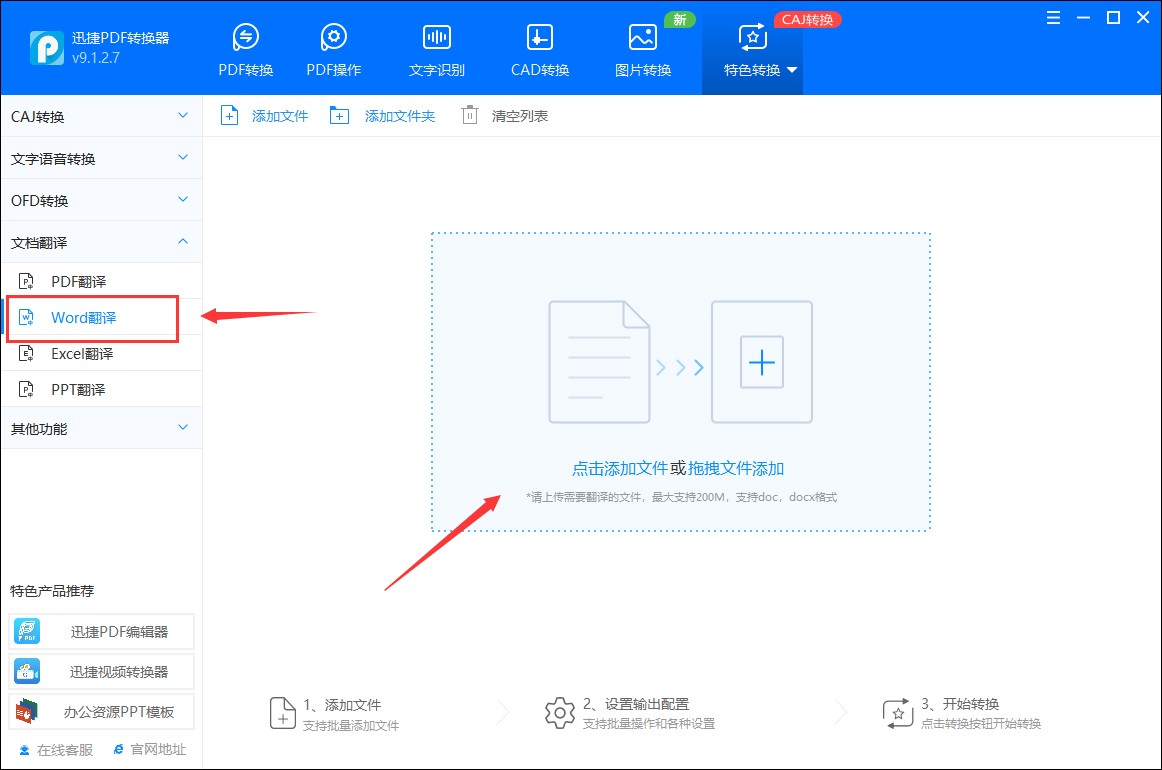The height and width of the screenshot is (770, 1162).
Task: Select the PPT翻译 sidebar item
Action: 102,389
